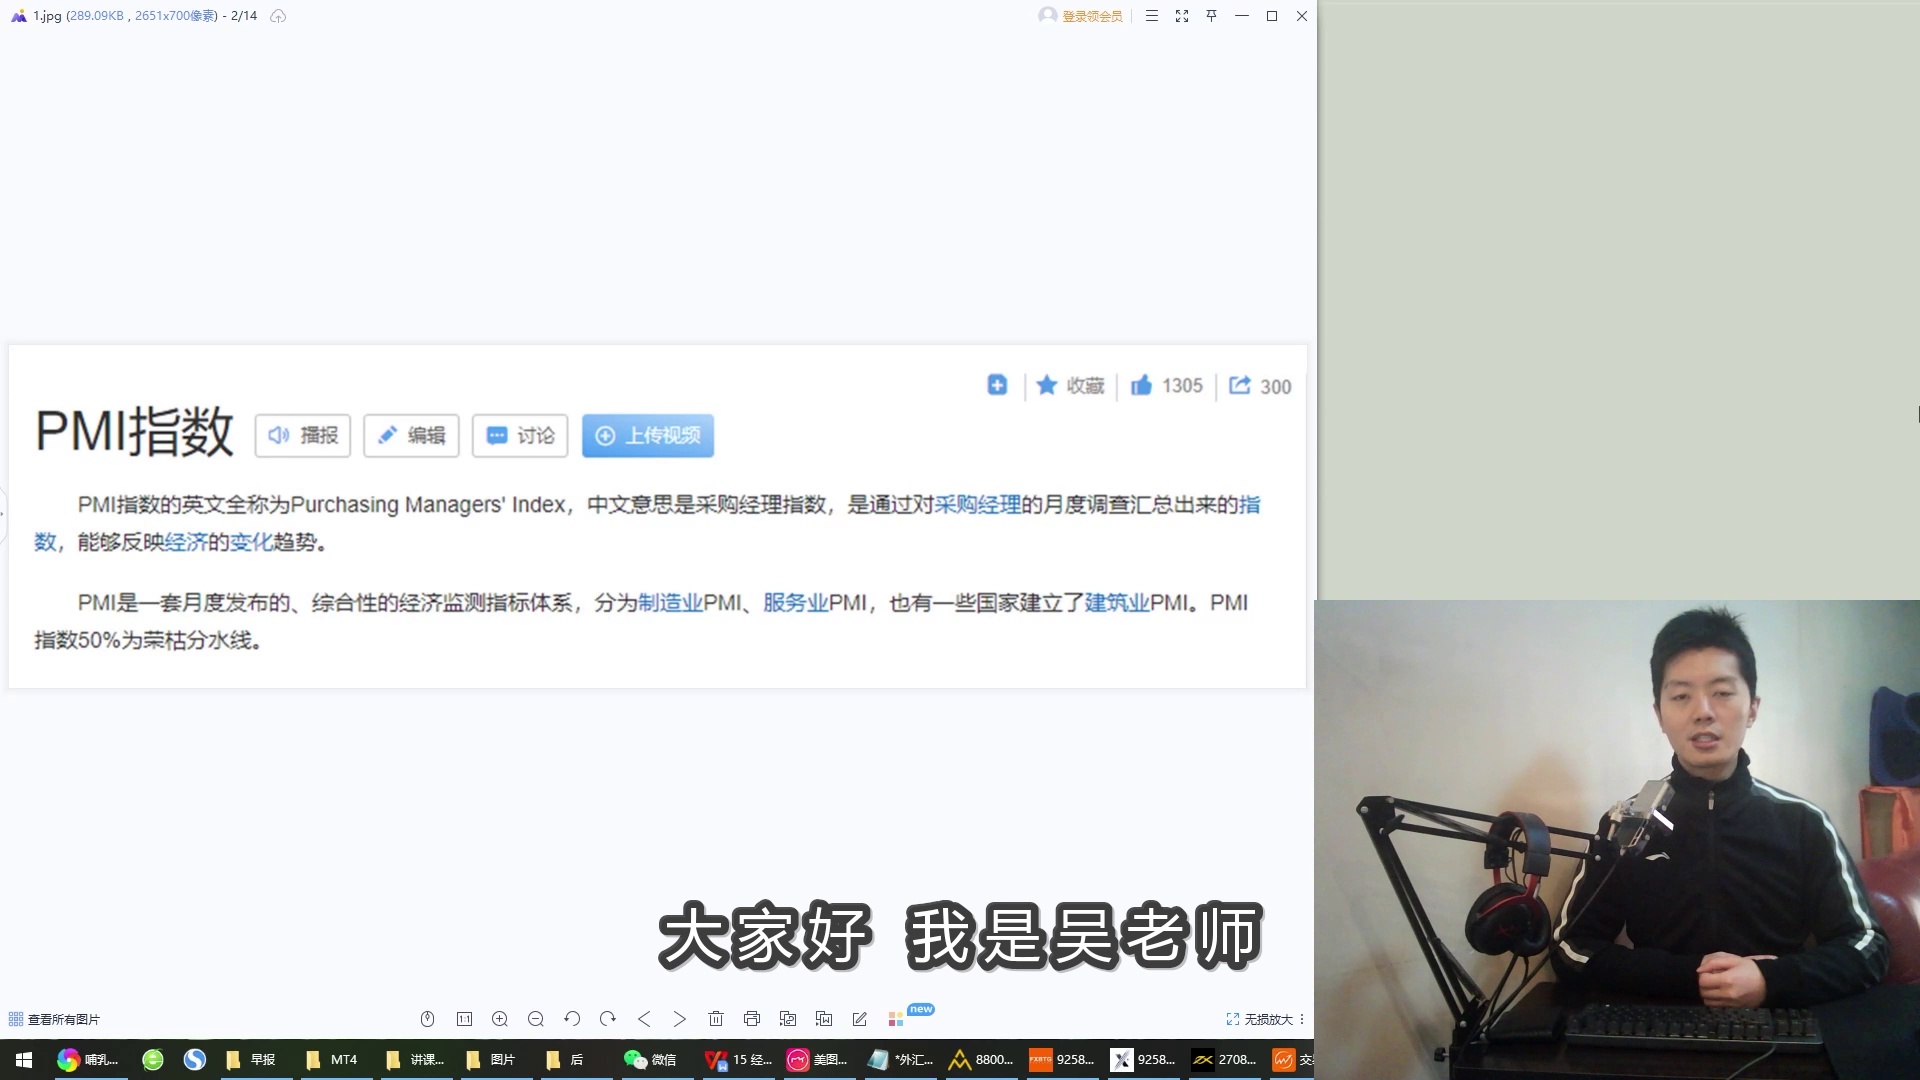Viewport: 1920px width, 1080px height.
Task: Click the zoom in magnifier icon
Action: click(500, 1019)
